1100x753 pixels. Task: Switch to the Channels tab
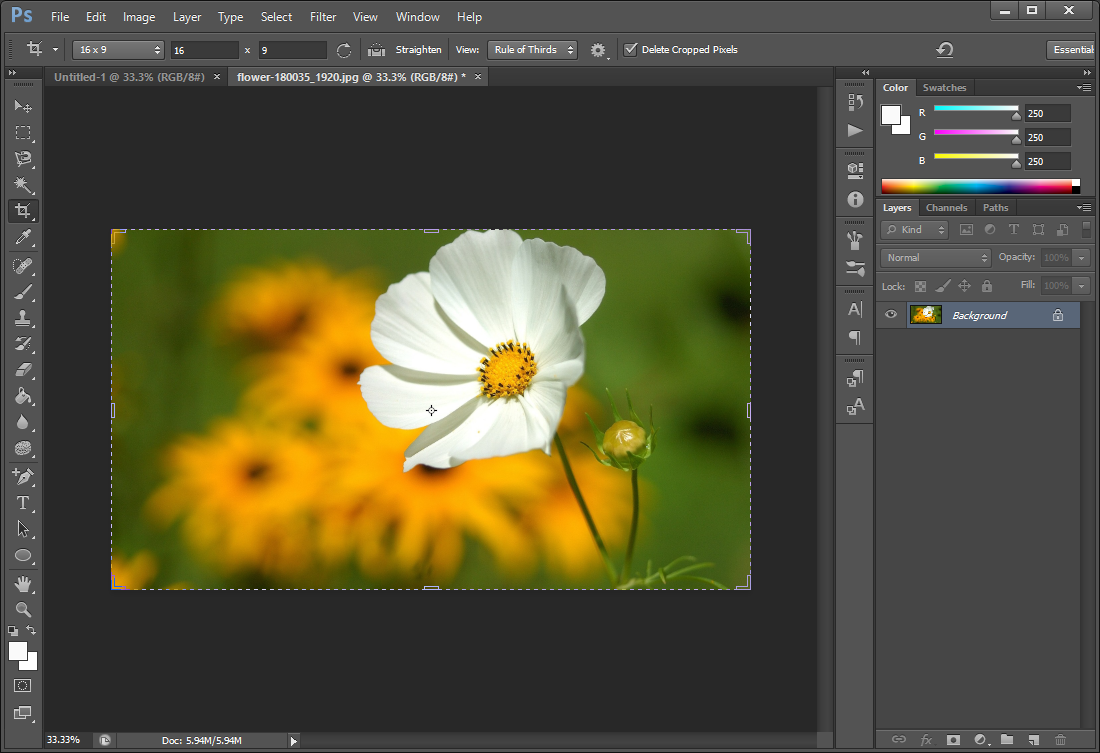(x=946, y=208)
